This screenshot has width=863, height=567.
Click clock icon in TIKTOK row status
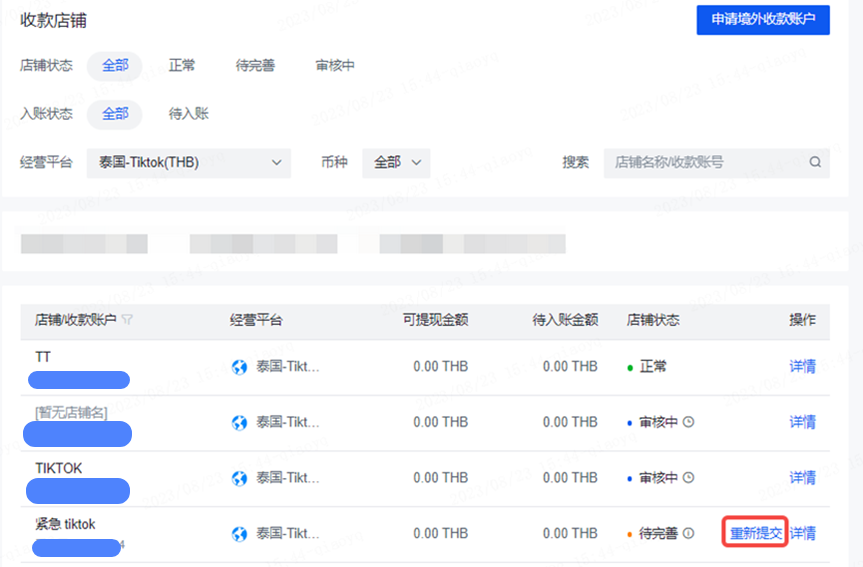688,478
